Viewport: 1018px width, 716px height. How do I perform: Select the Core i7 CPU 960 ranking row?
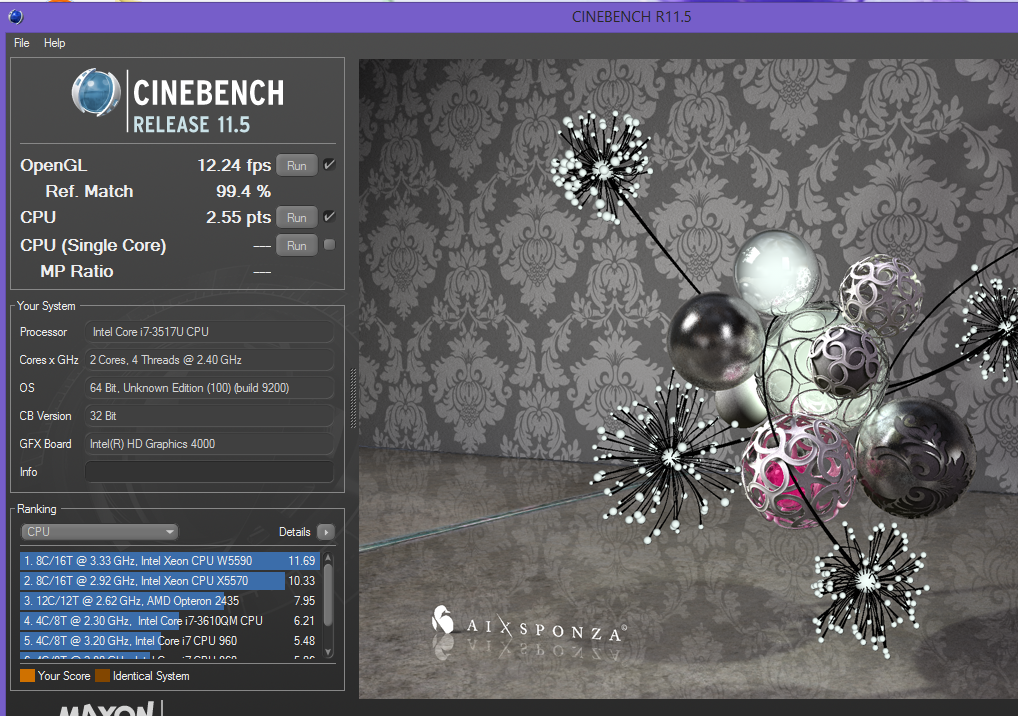170,641
